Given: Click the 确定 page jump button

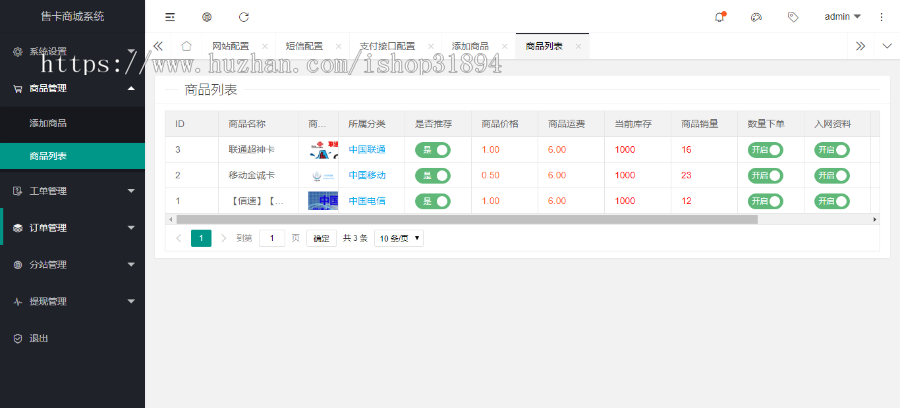Looking at the screenshot, I should pyautogui.click(x=321, y=238).
